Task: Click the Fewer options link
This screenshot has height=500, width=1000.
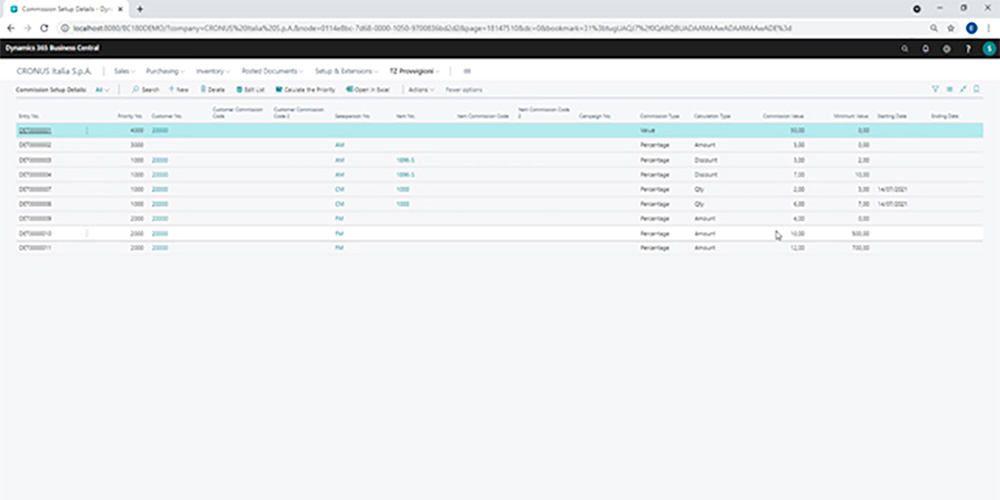Action: coord(464,90)
